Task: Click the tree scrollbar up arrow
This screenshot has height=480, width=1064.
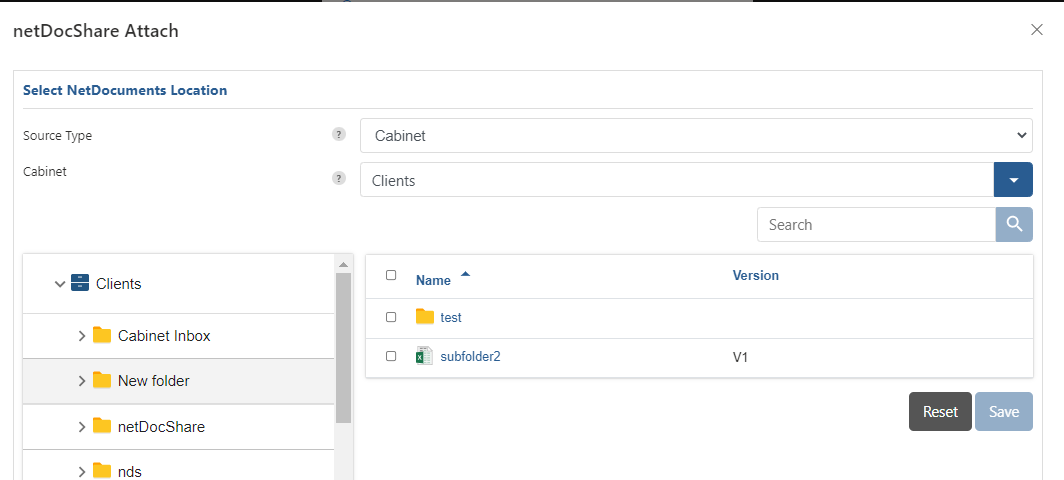Action: click(343, 264)
